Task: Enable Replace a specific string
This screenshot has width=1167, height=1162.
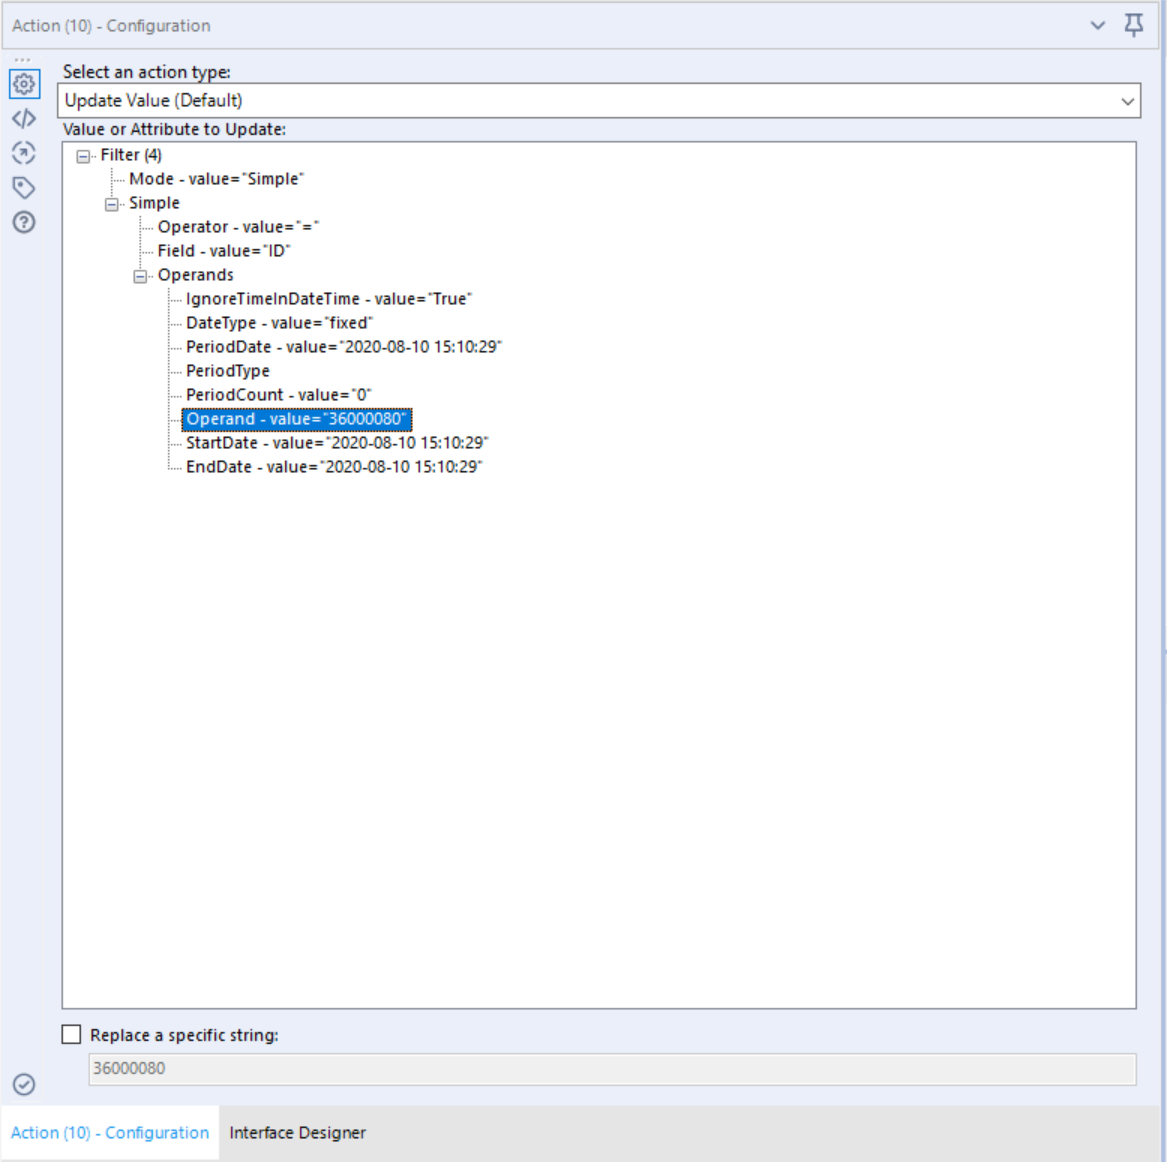Action: click(70, 1034)
